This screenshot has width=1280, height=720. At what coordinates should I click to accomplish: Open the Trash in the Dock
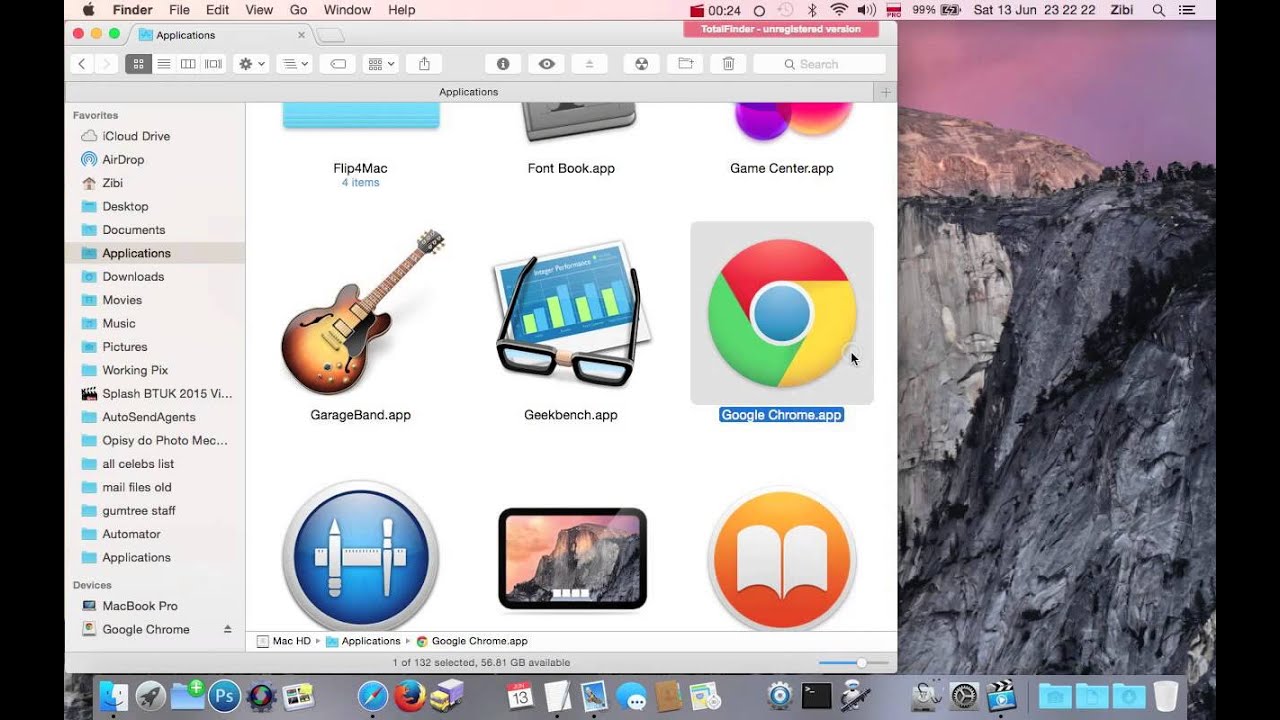pyautogui.click(x=1165, y=696)
